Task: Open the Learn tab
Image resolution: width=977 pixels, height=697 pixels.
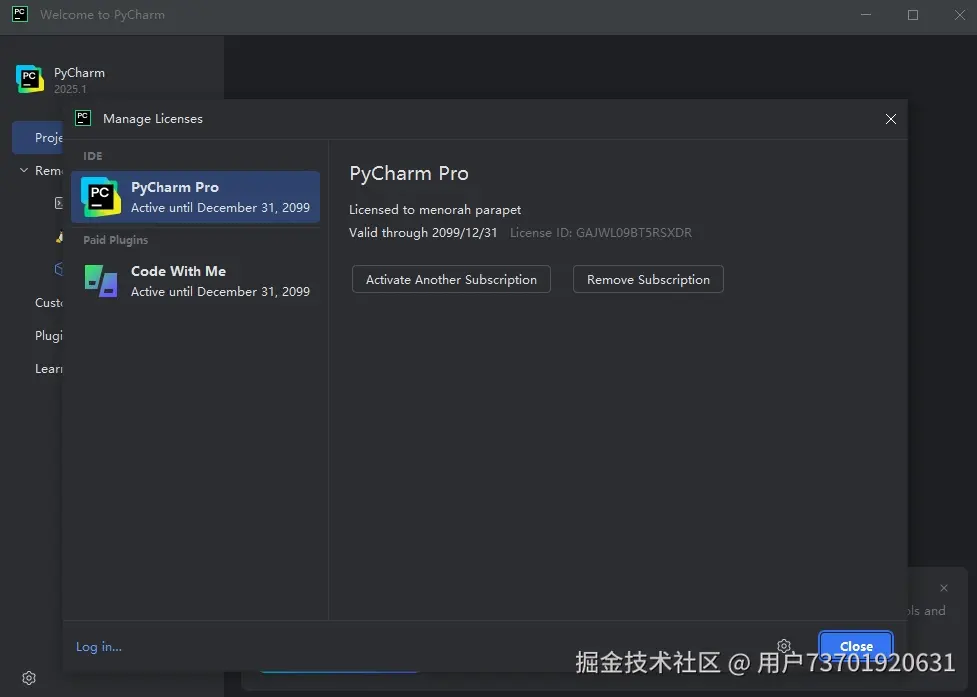Action: coord(49,368)
